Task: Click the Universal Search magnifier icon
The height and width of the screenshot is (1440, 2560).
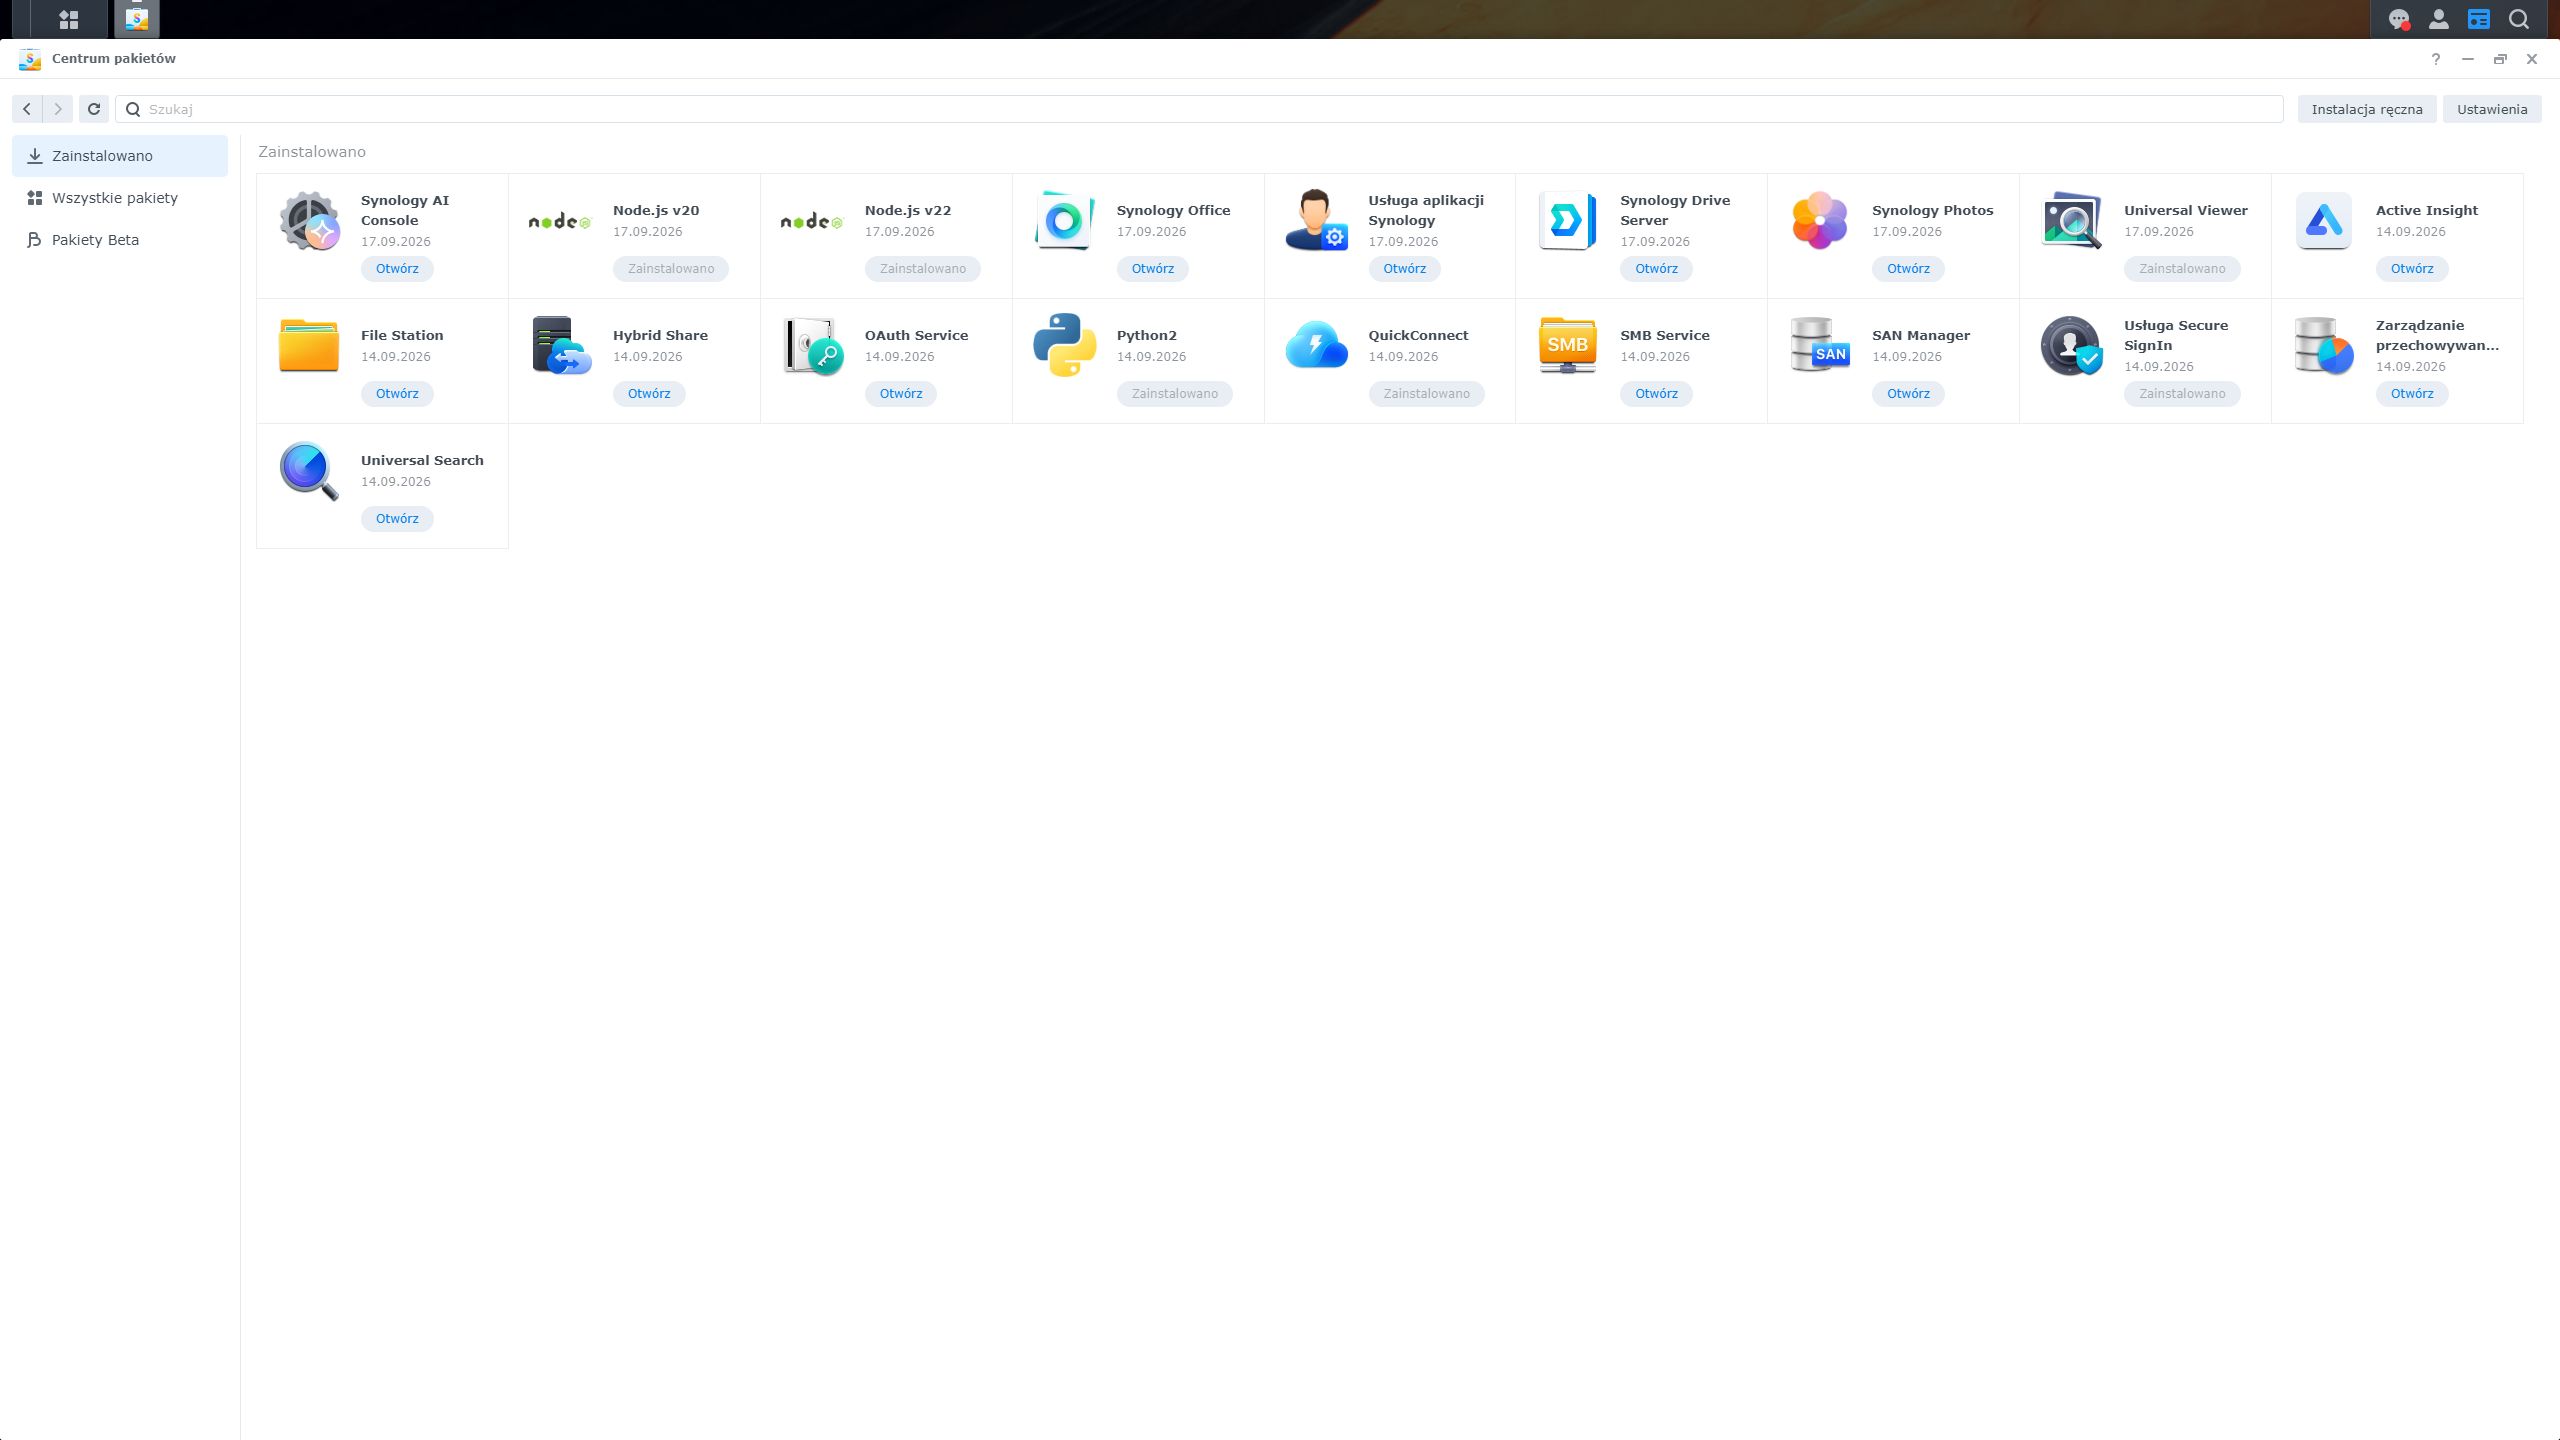Action: click(x=309, y=471)
